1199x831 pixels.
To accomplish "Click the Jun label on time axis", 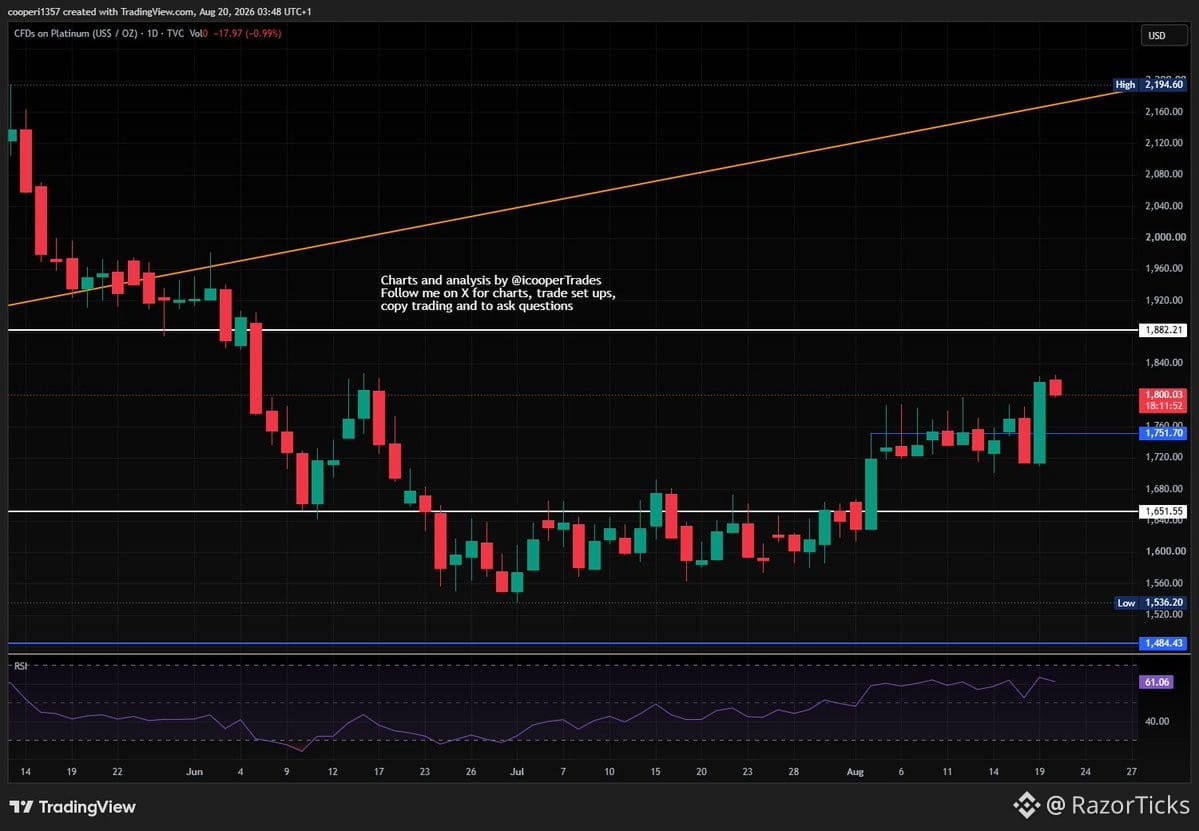I will (194, 772).
